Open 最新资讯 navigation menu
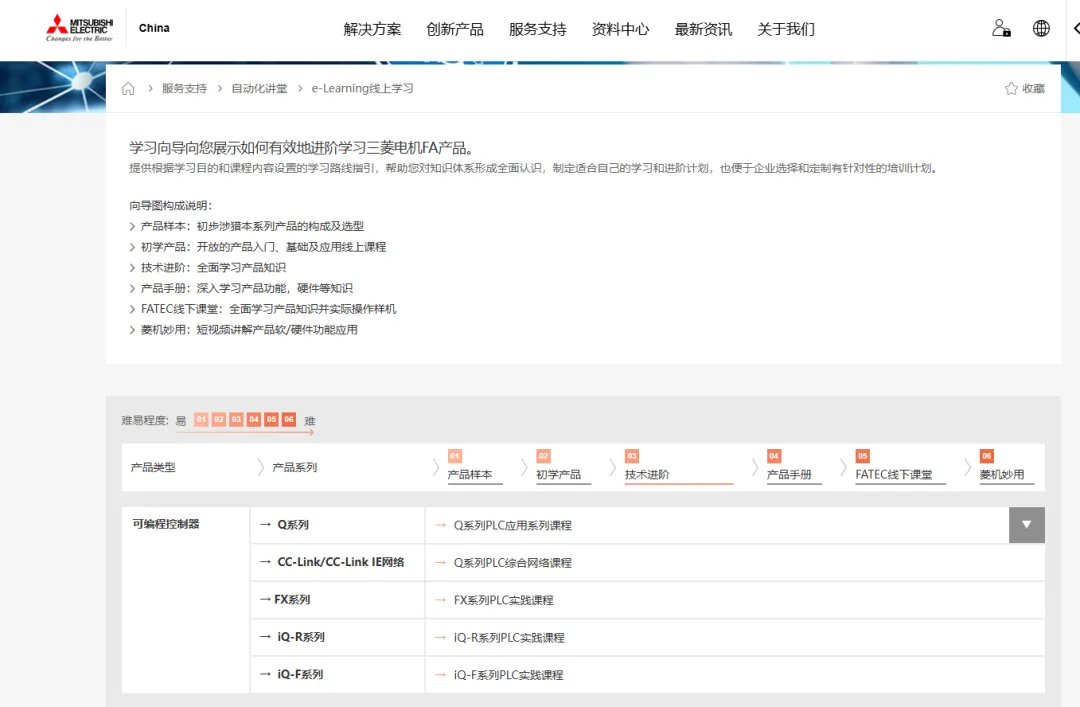 (703, 29)
